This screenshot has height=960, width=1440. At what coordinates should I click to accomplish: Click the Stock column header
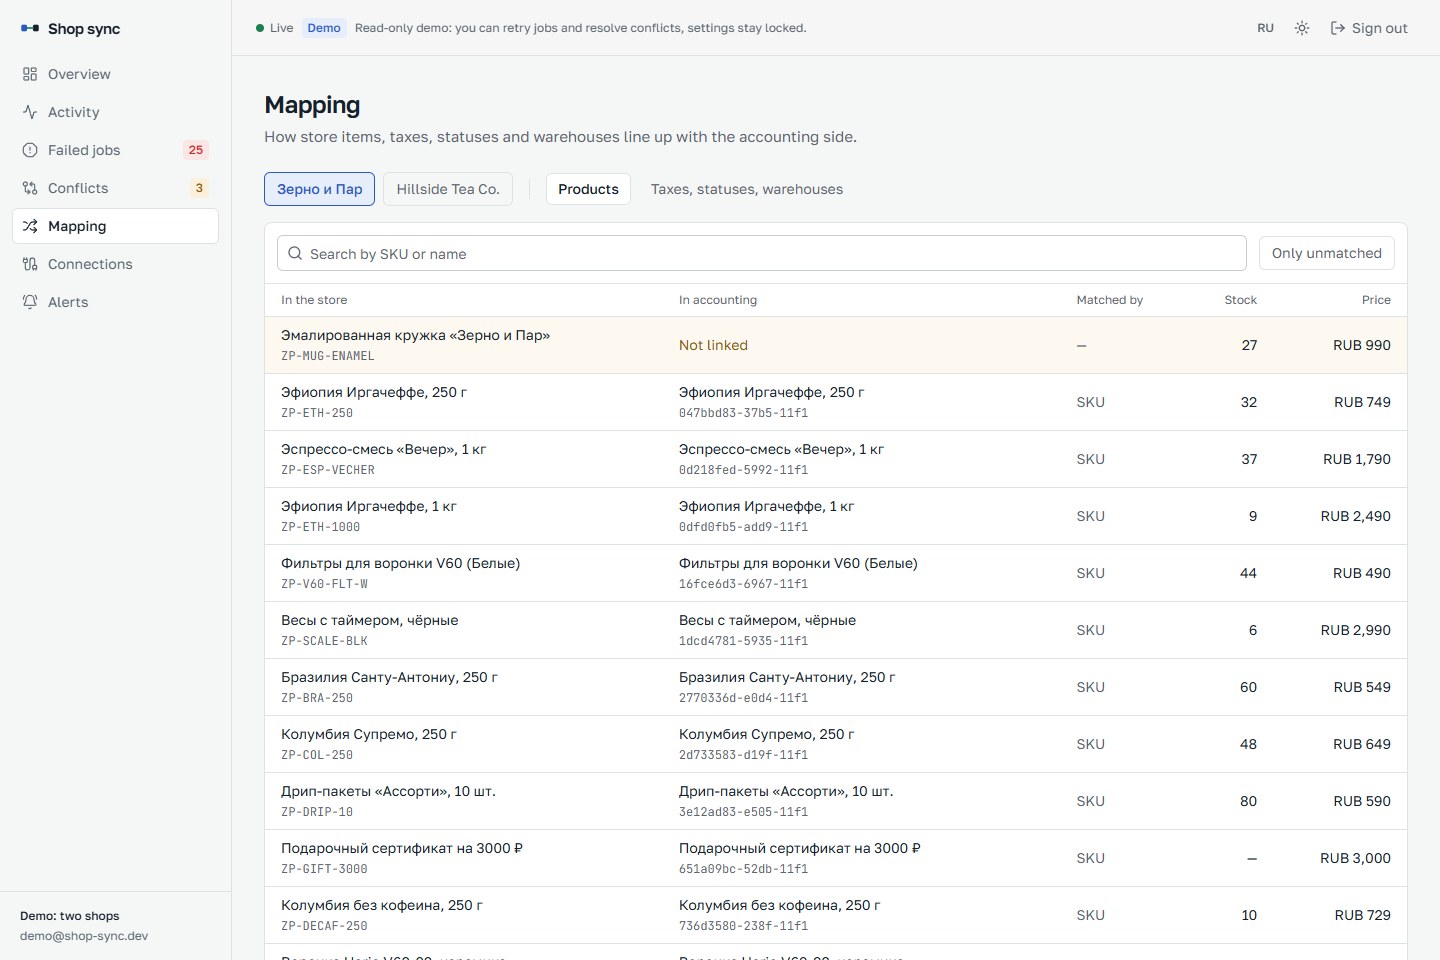coord(1240,300)
